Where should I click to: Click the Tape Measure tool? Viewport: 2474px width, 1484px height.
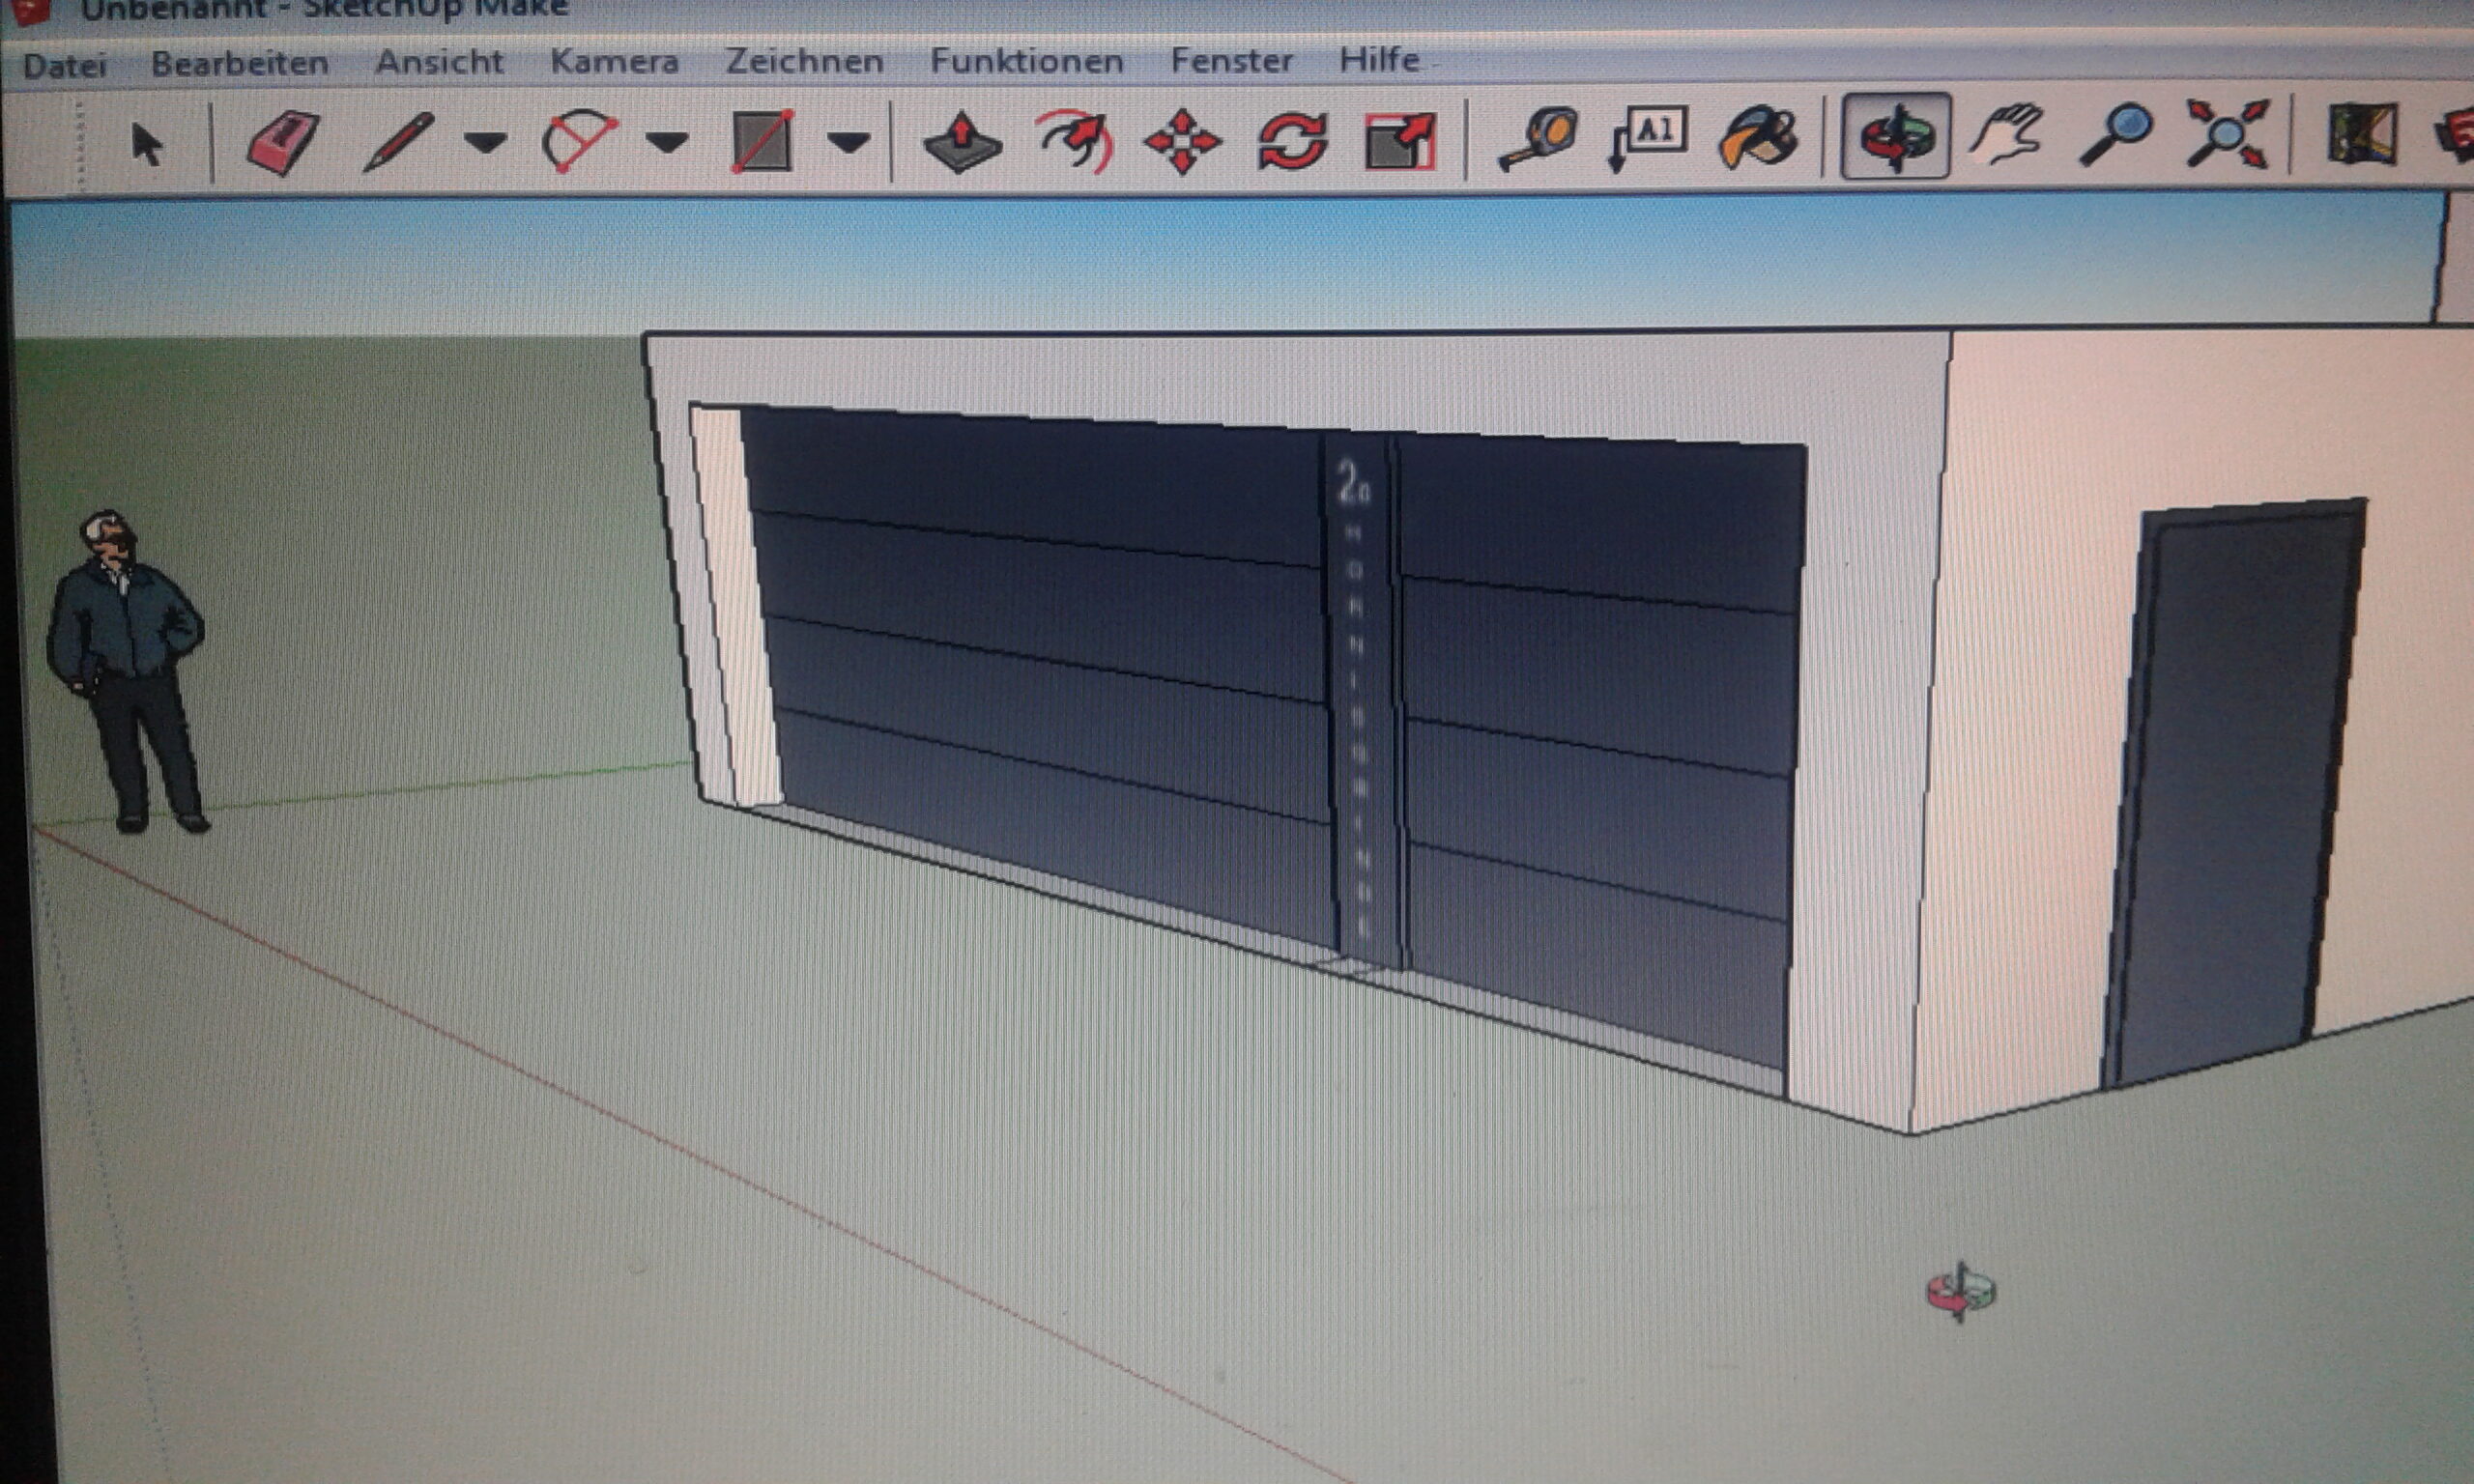tap(1536, 140)
